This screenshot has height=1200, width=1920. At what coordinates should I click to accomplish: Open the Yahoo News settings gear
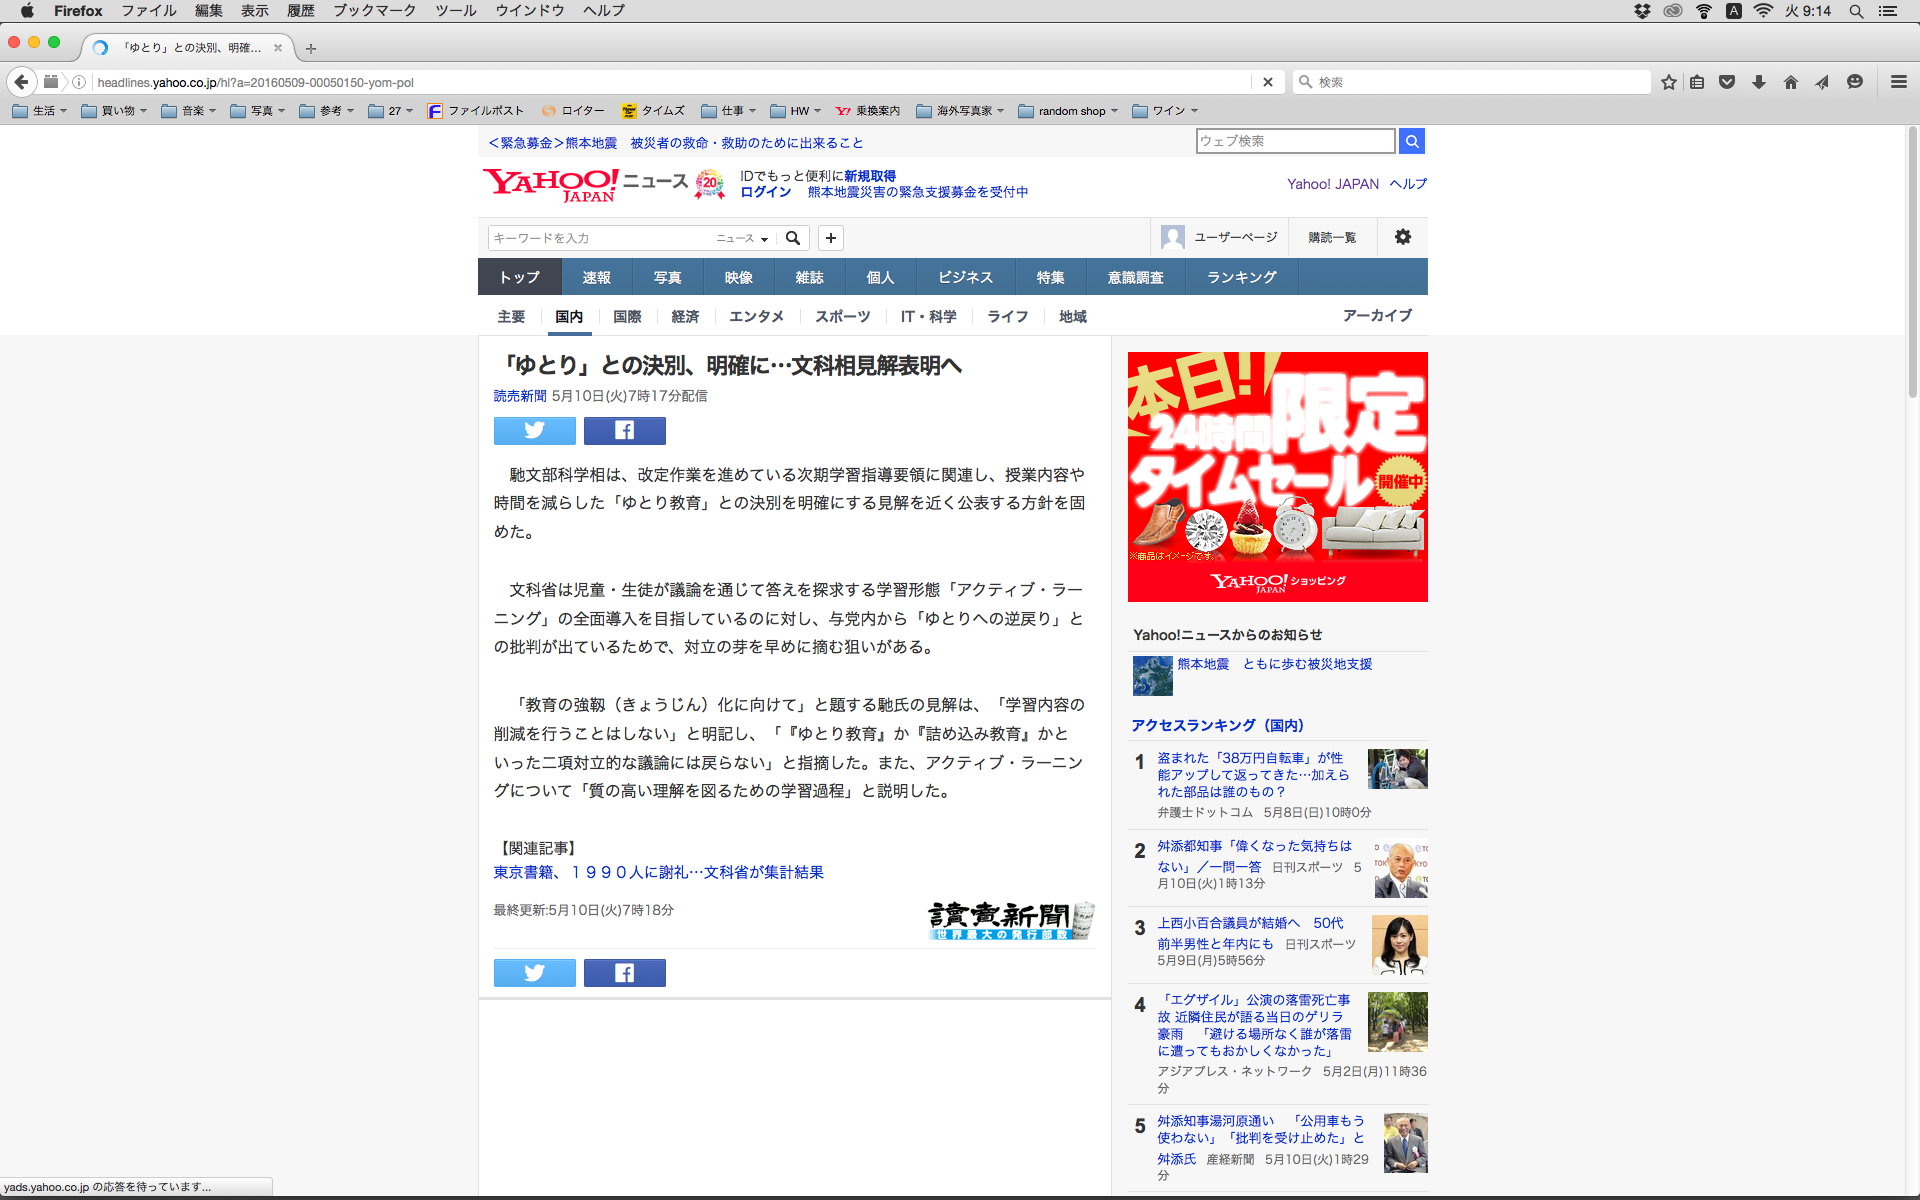pos(1403,237)
